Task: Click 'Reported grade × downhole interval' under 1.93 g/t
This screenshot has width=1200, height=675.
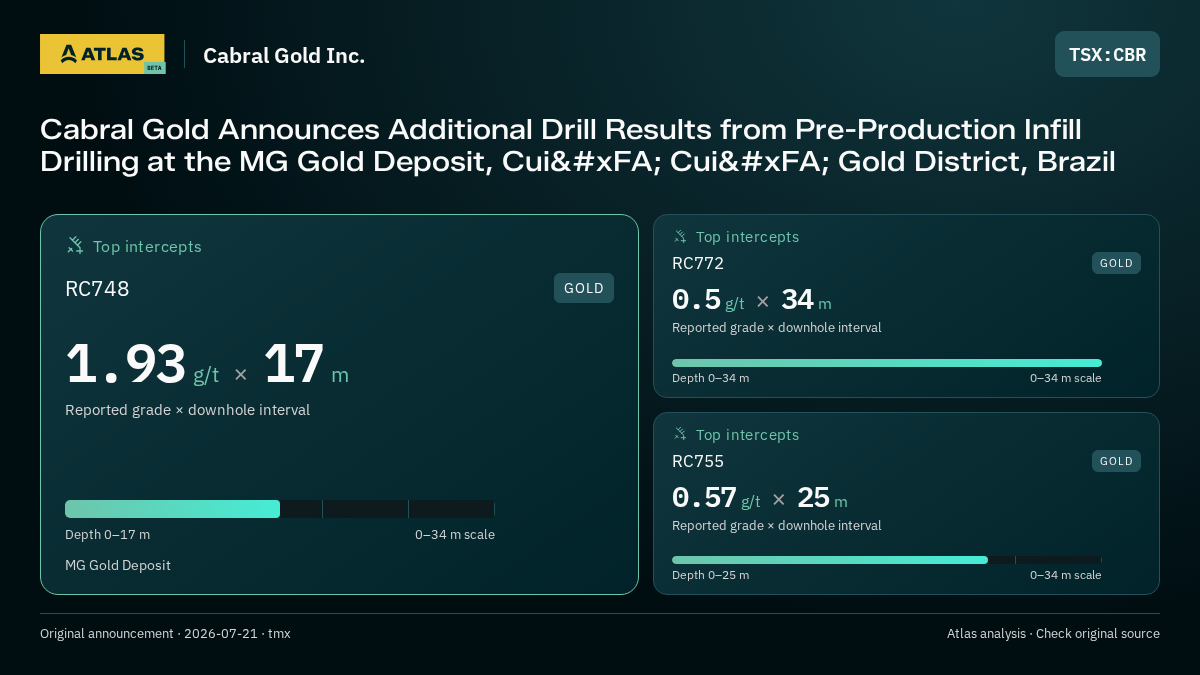Action: (187, 410)
